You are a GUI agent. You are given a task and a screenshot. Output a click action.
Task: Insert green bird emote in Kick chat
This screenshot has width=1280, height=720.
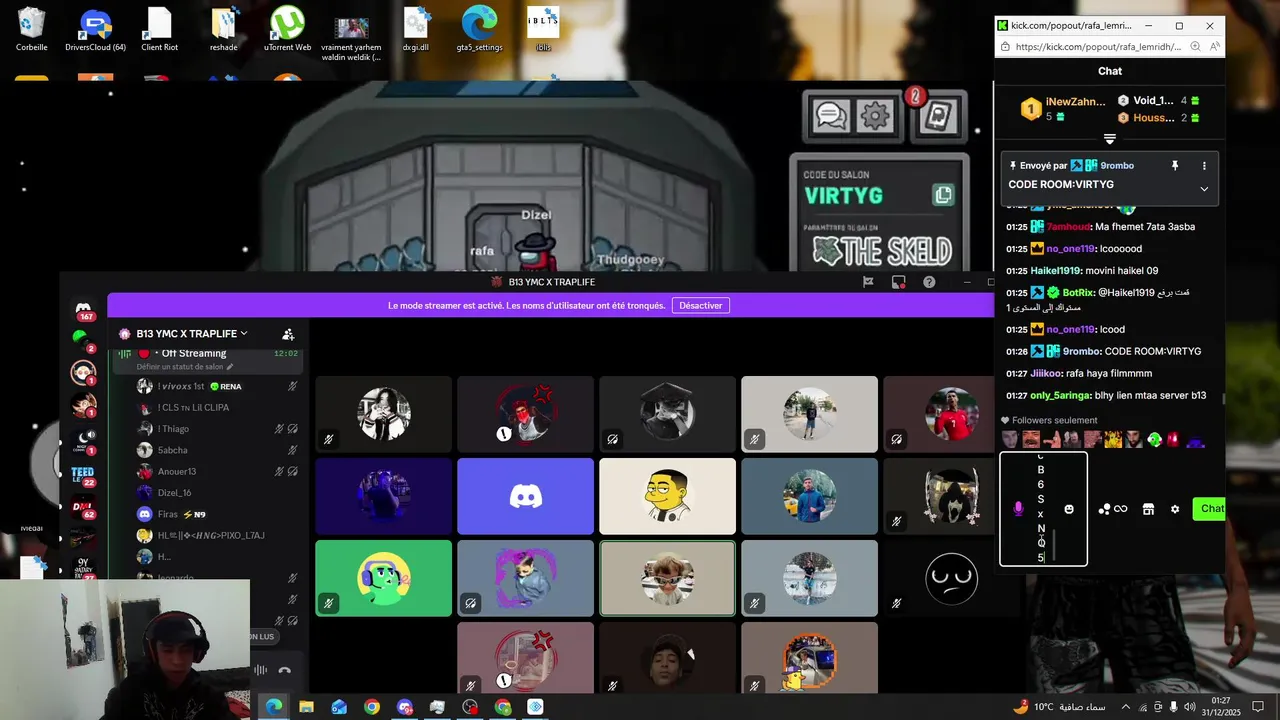click(x=1155, y=439)
